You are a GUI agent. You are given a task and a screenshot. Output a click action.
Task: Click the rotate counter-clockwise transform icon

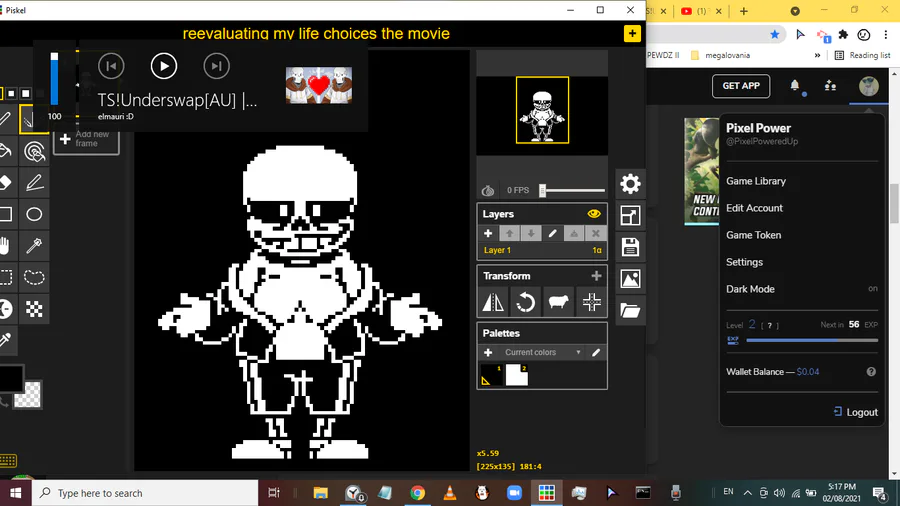coord(525,302)
